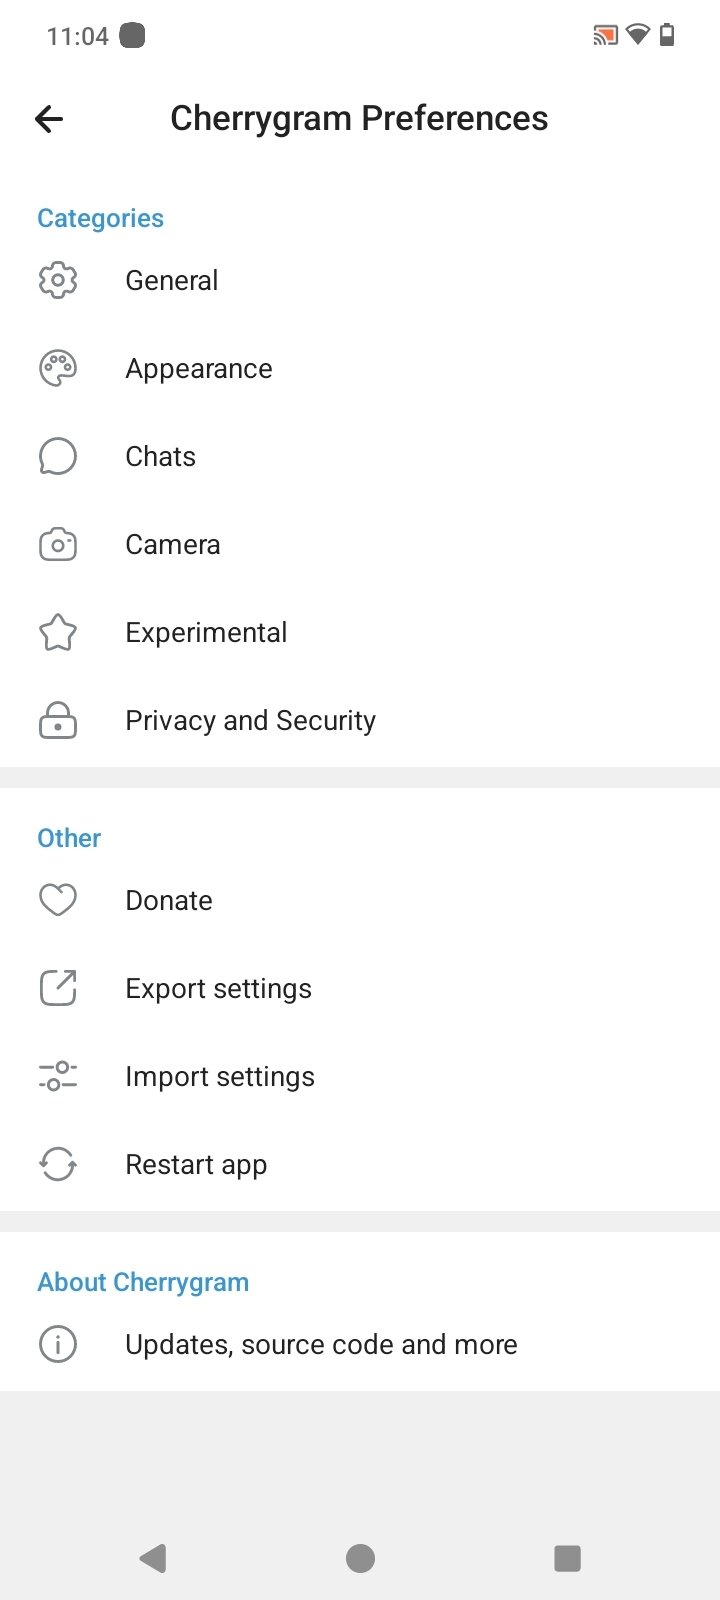The height and width of the screenshot is (1600, 720).
Task: Click the Export settings arrow icon
Action: pyautogui.click(x=58, y=988)
